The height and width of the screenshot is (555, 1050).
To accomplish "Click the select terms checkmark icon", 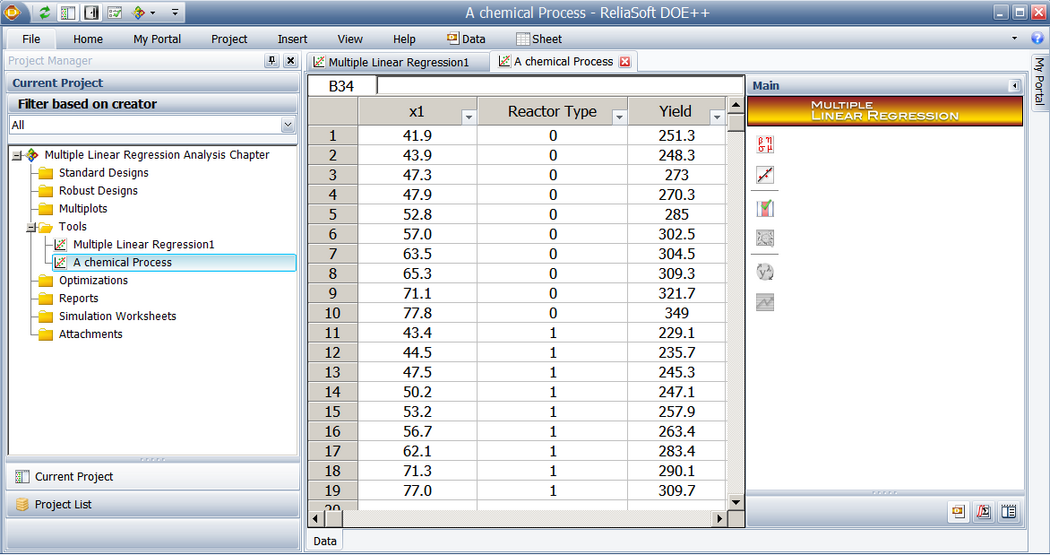I will [x=765, y=209].
